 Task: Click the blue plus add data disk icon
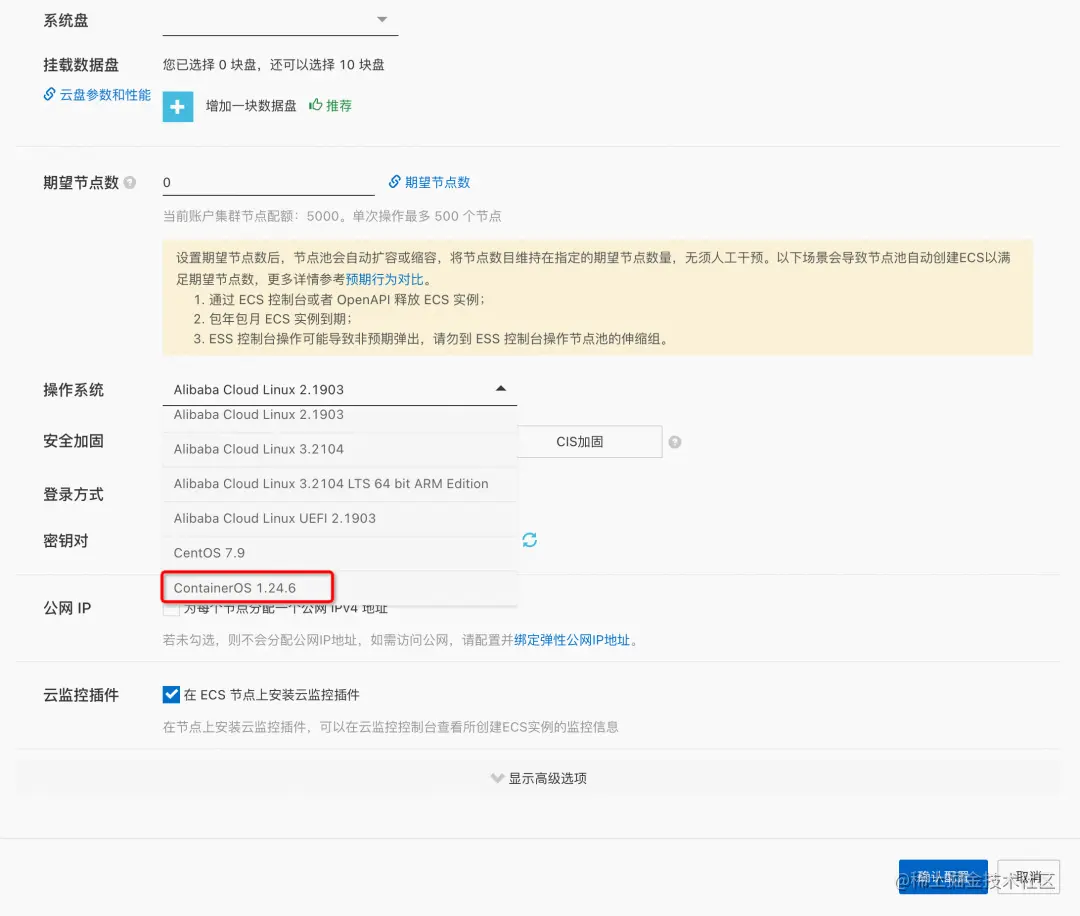tap(178, 107)
